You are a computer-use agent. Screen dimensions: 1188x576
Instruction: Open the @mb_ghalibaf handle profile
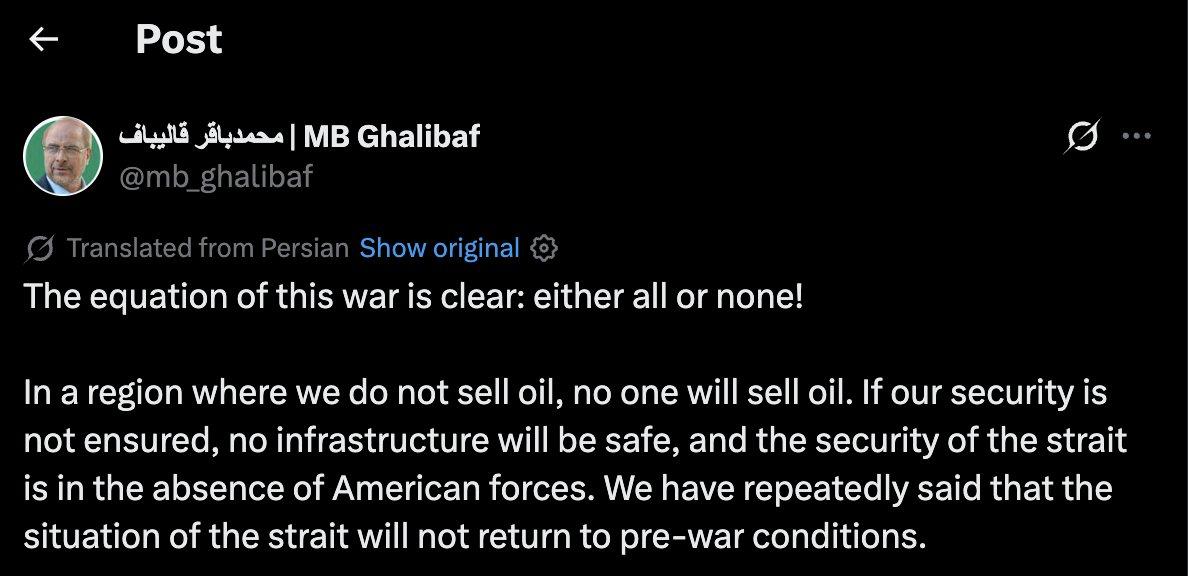coord(216,177)
